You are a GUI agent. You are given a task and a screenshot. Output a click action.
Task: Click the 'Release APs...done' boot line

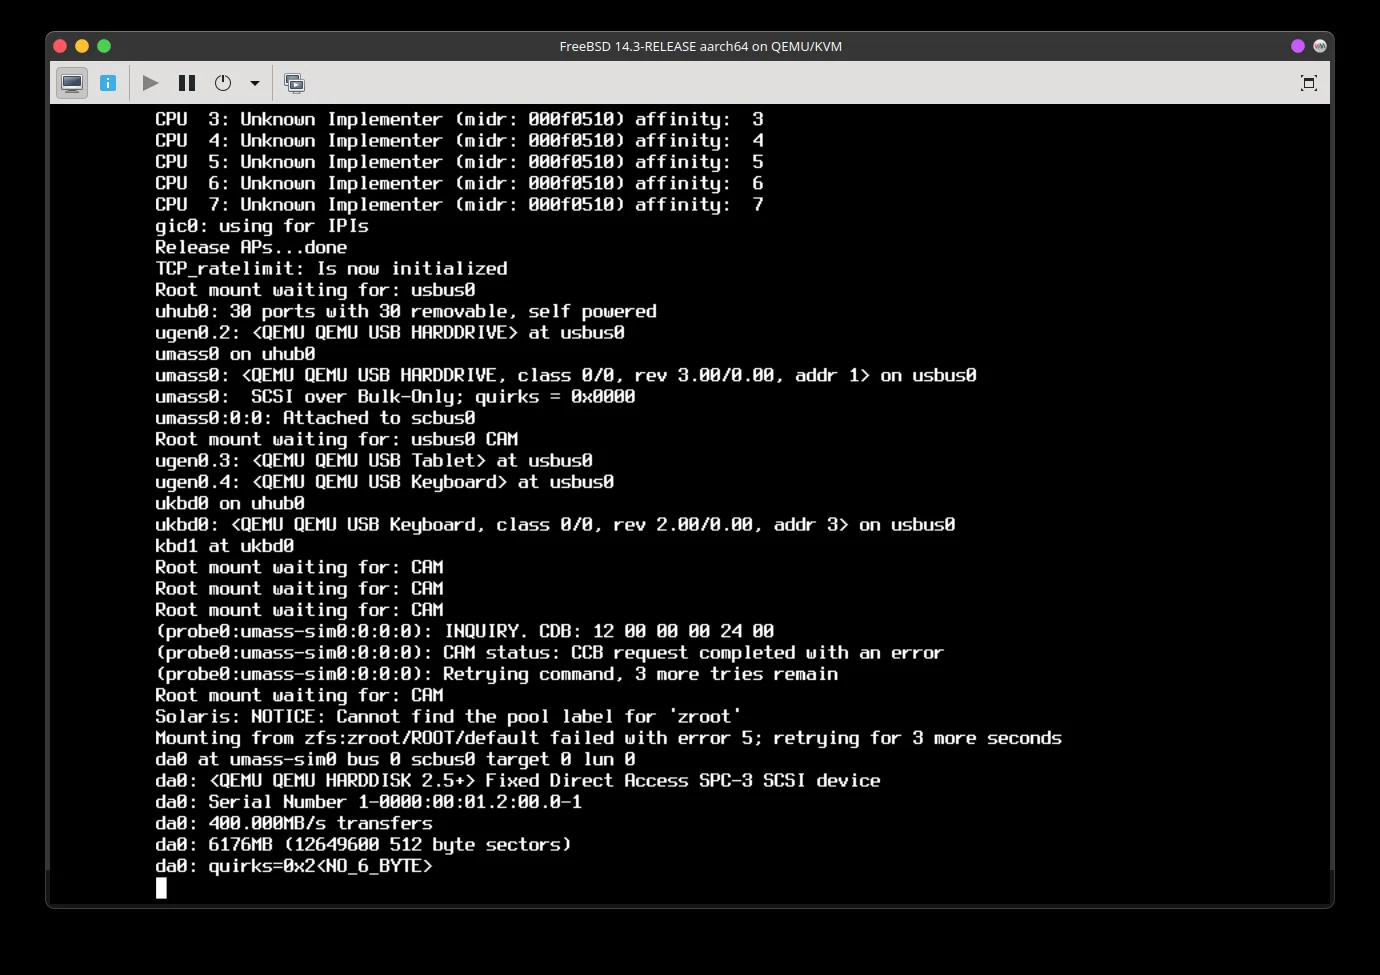pos(251,247)
